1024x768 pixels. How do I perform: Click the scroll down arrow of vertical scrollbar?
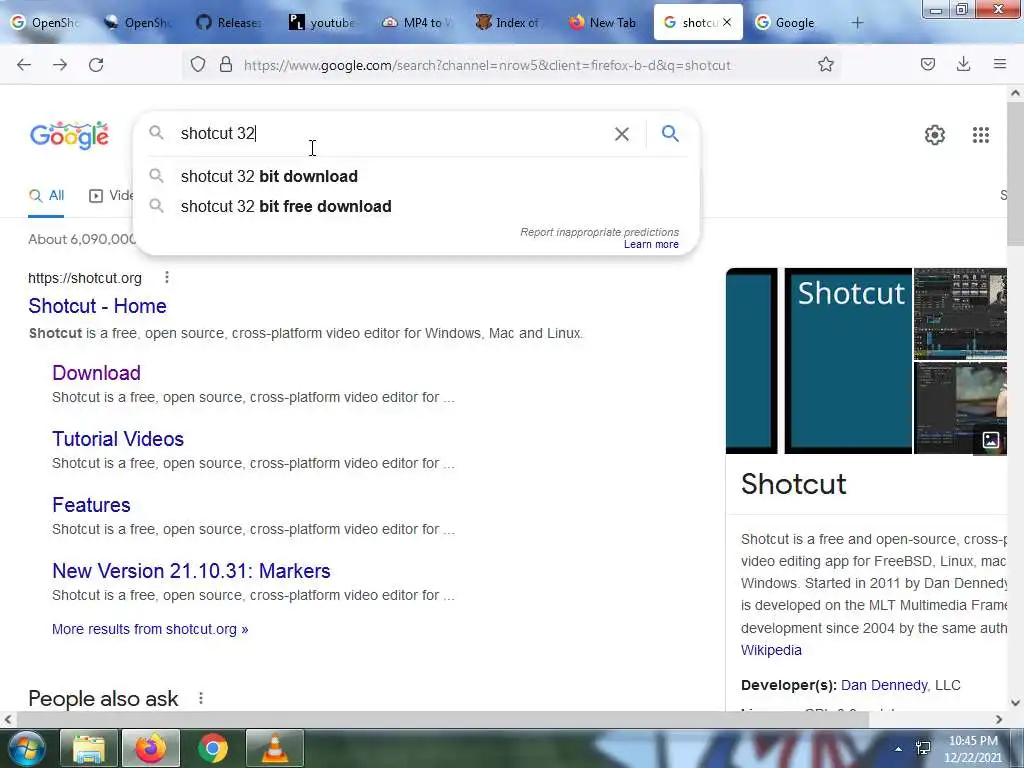[1015, 703]
